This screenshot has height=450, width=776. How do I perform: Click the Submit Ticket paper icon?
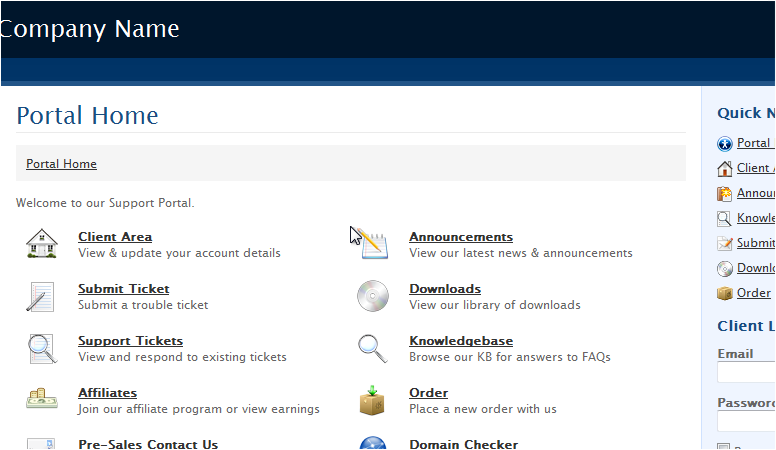click(x=41, y=297)
